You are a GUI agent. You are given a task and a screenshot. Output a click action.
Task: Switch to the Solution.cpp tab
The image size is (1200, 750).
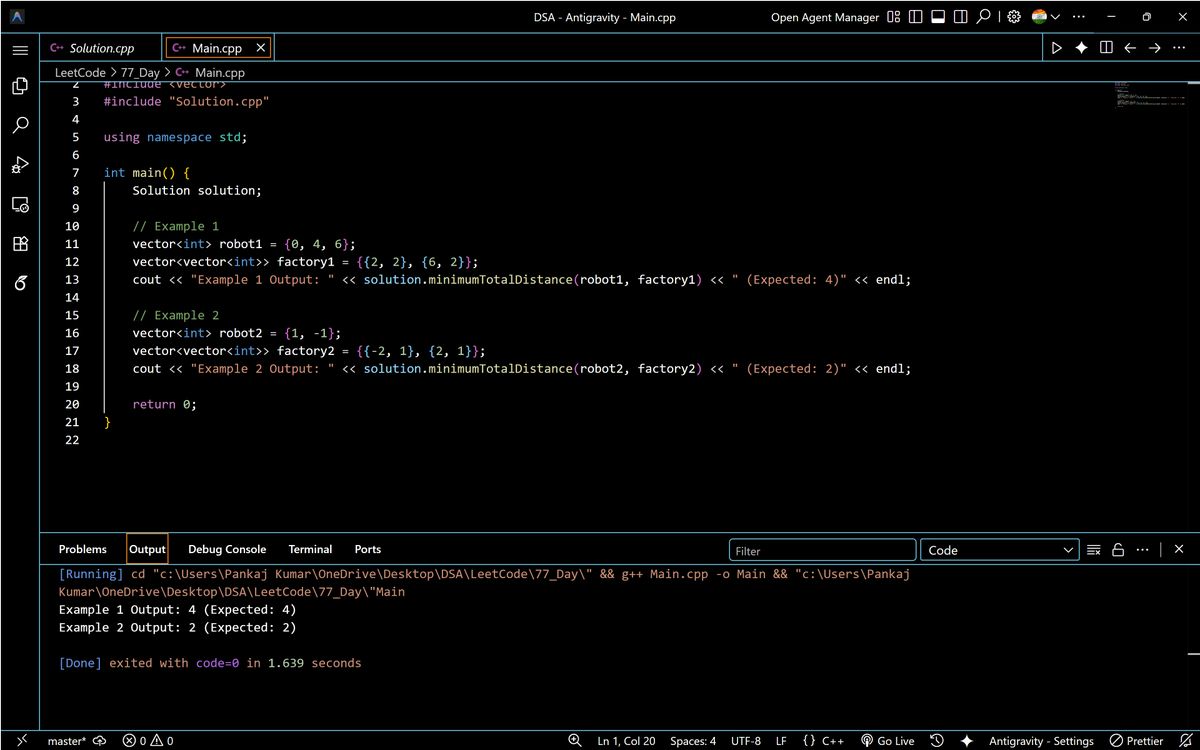pyautogui.click(x=101, y=48)
